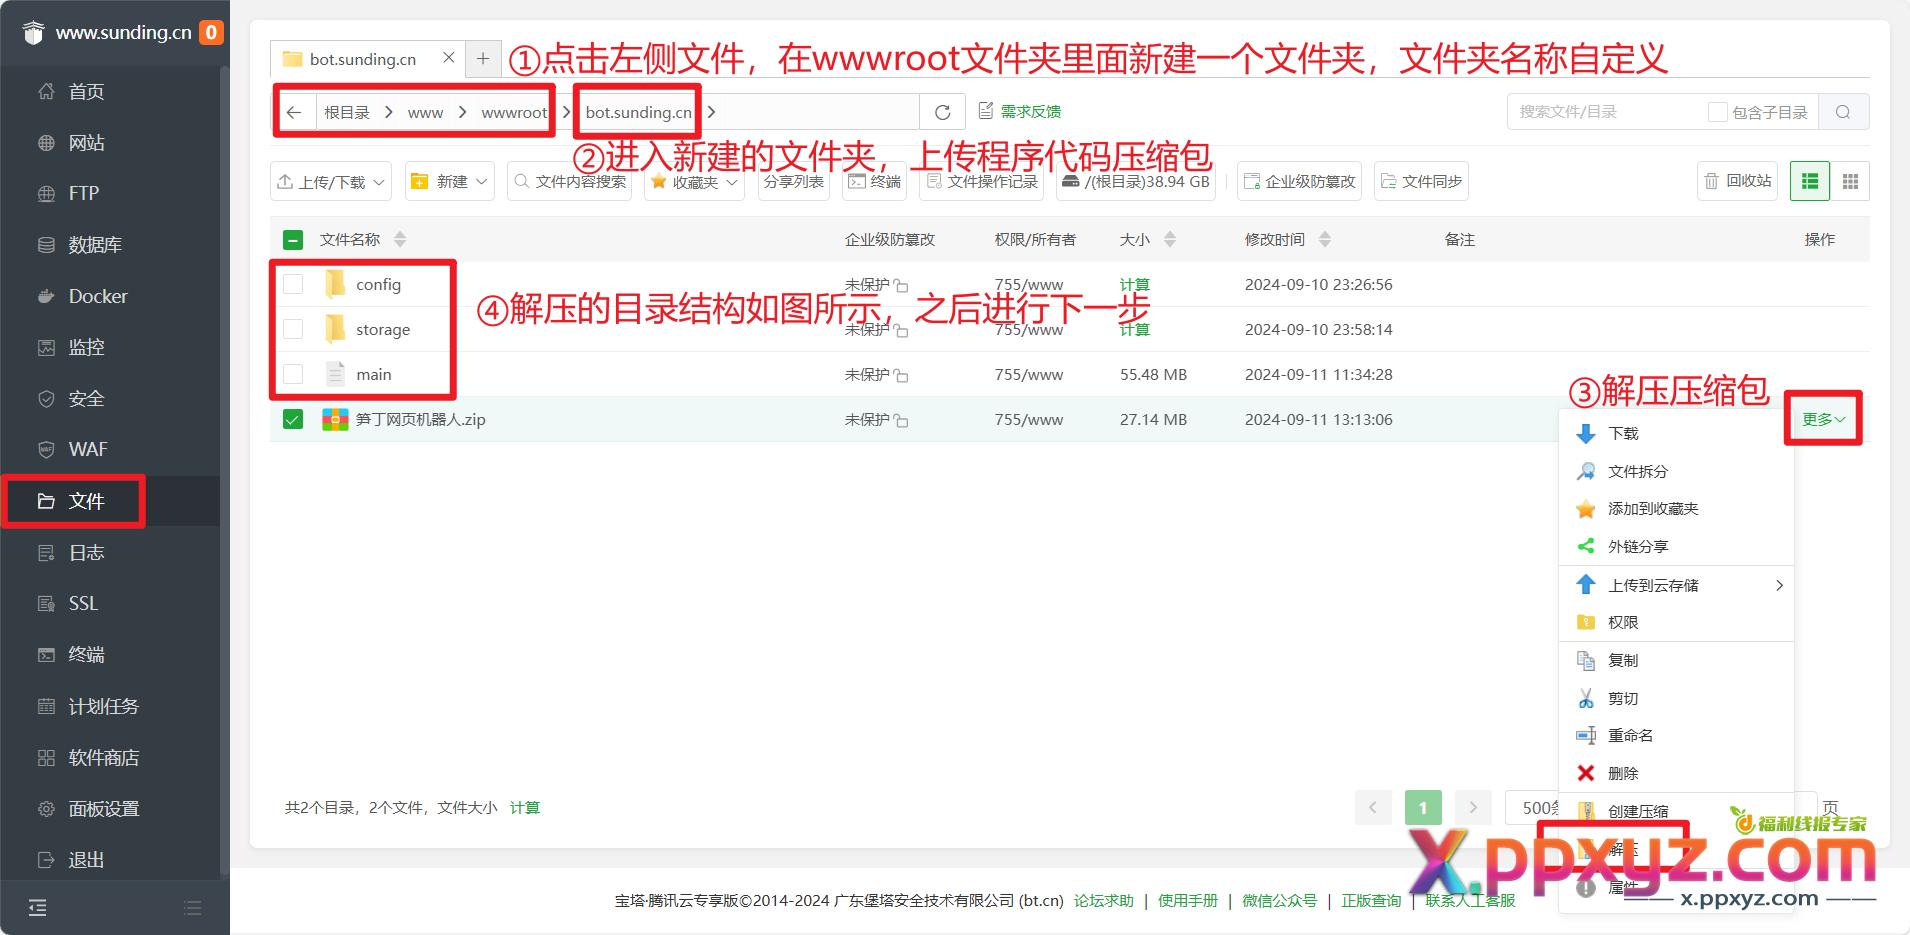Sort by 修改时间 column arrows
Screen dimensions: 1910x935
click(1325, 239)
